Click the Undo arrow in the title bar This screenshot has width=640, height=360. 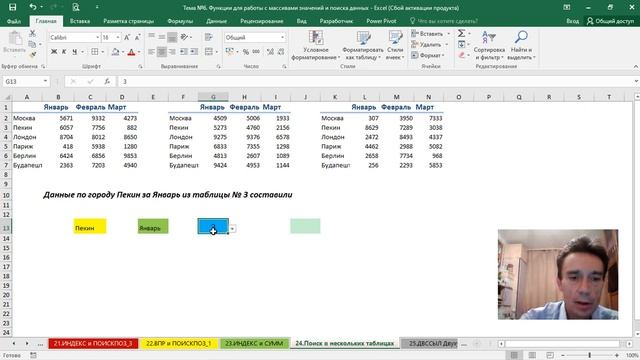pos(33,7)
